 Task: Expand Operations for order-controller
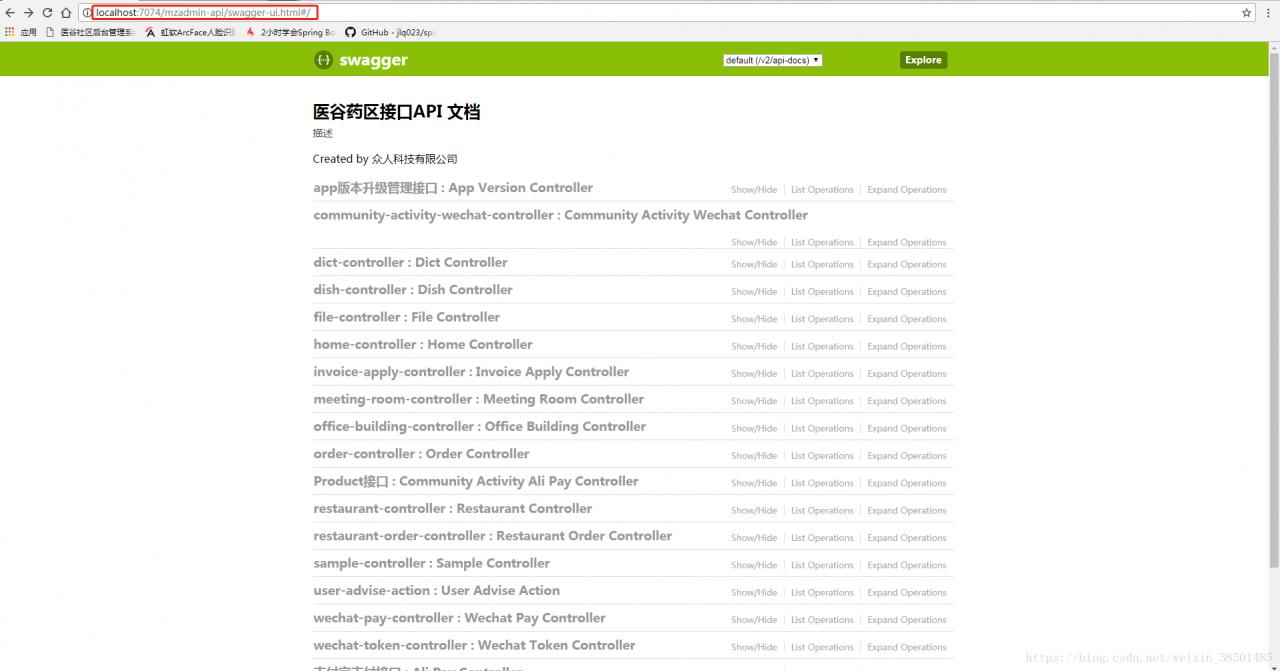[907, 456]
